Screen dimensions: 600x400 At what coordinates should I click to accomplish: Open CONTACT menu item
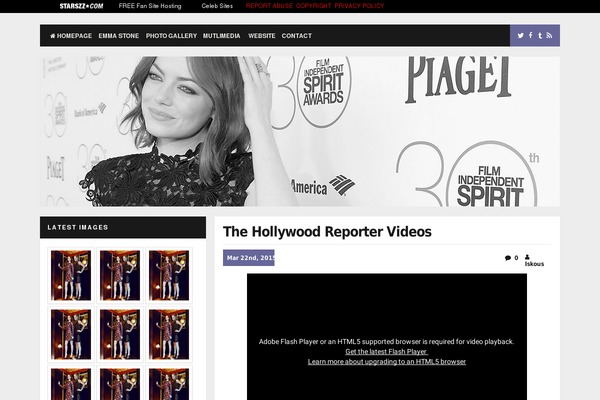click(297, 36)
